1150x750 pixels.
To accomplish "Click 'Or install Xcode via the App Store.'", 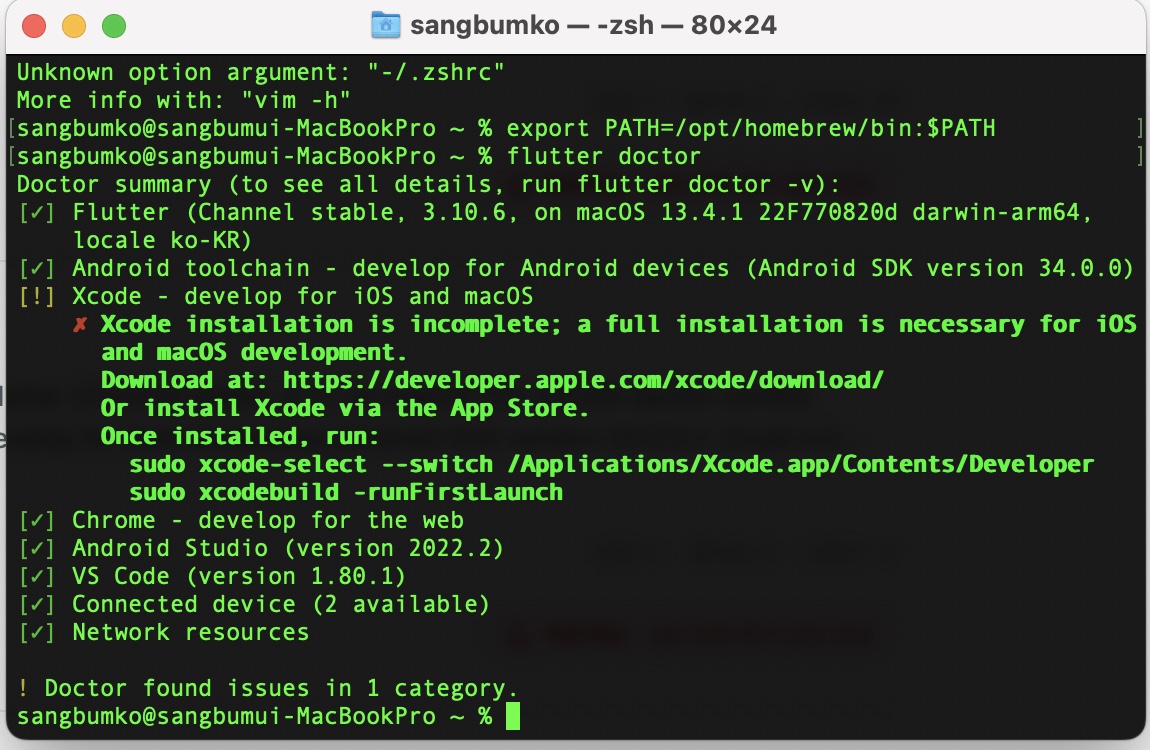I will point(344,408).
